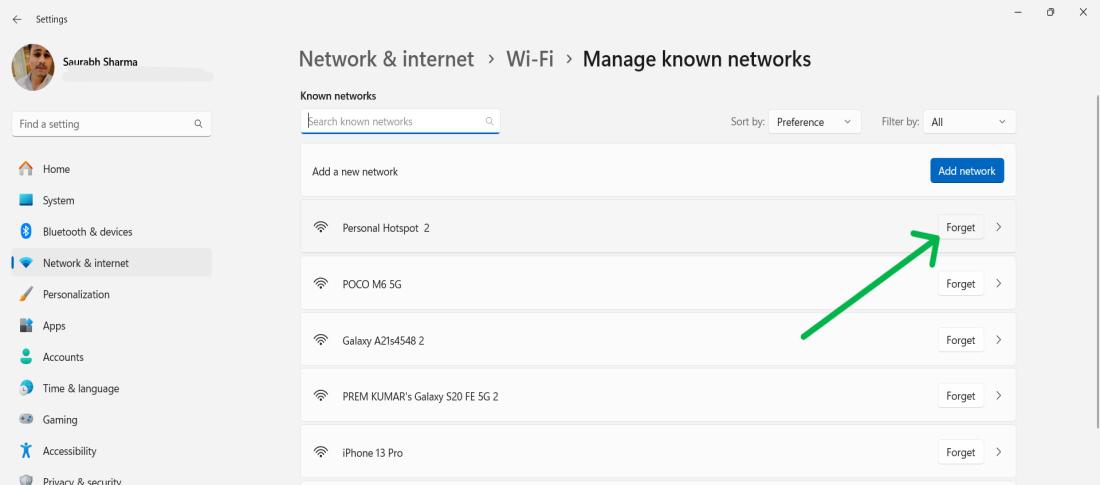The height and width of the screenshot is (485, 1100).
Task: Open the Filter by All dropdown
Action: pos(969,122)
